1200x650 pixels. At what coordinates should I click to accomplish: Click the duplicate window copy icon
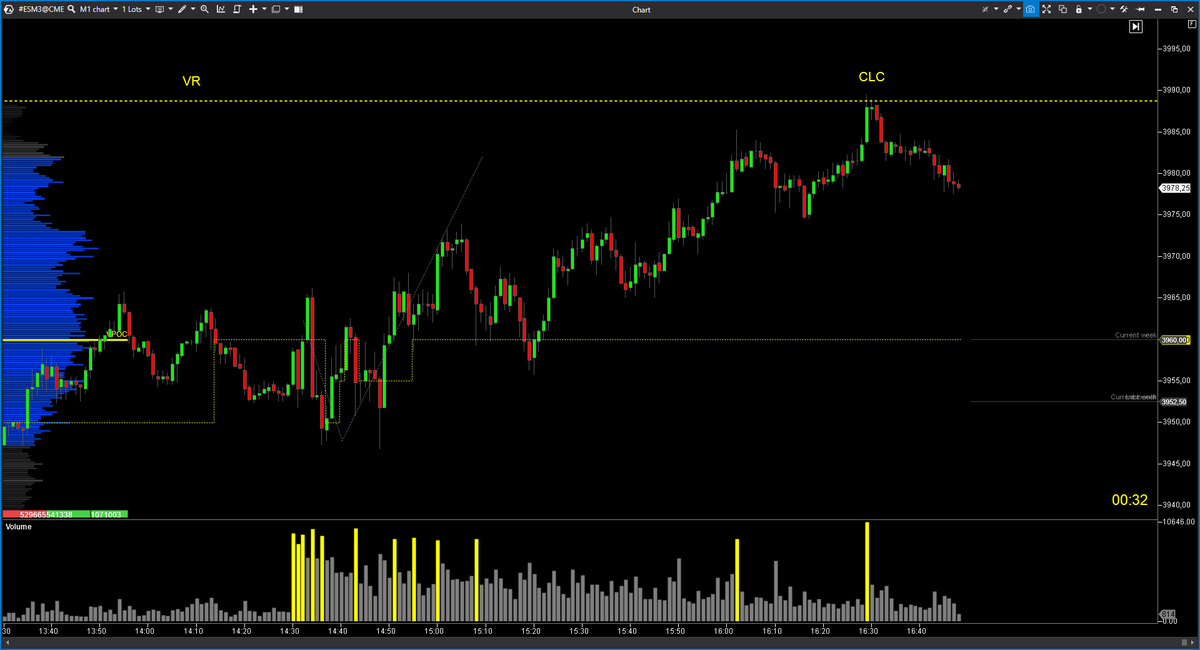coord(1063,9)
